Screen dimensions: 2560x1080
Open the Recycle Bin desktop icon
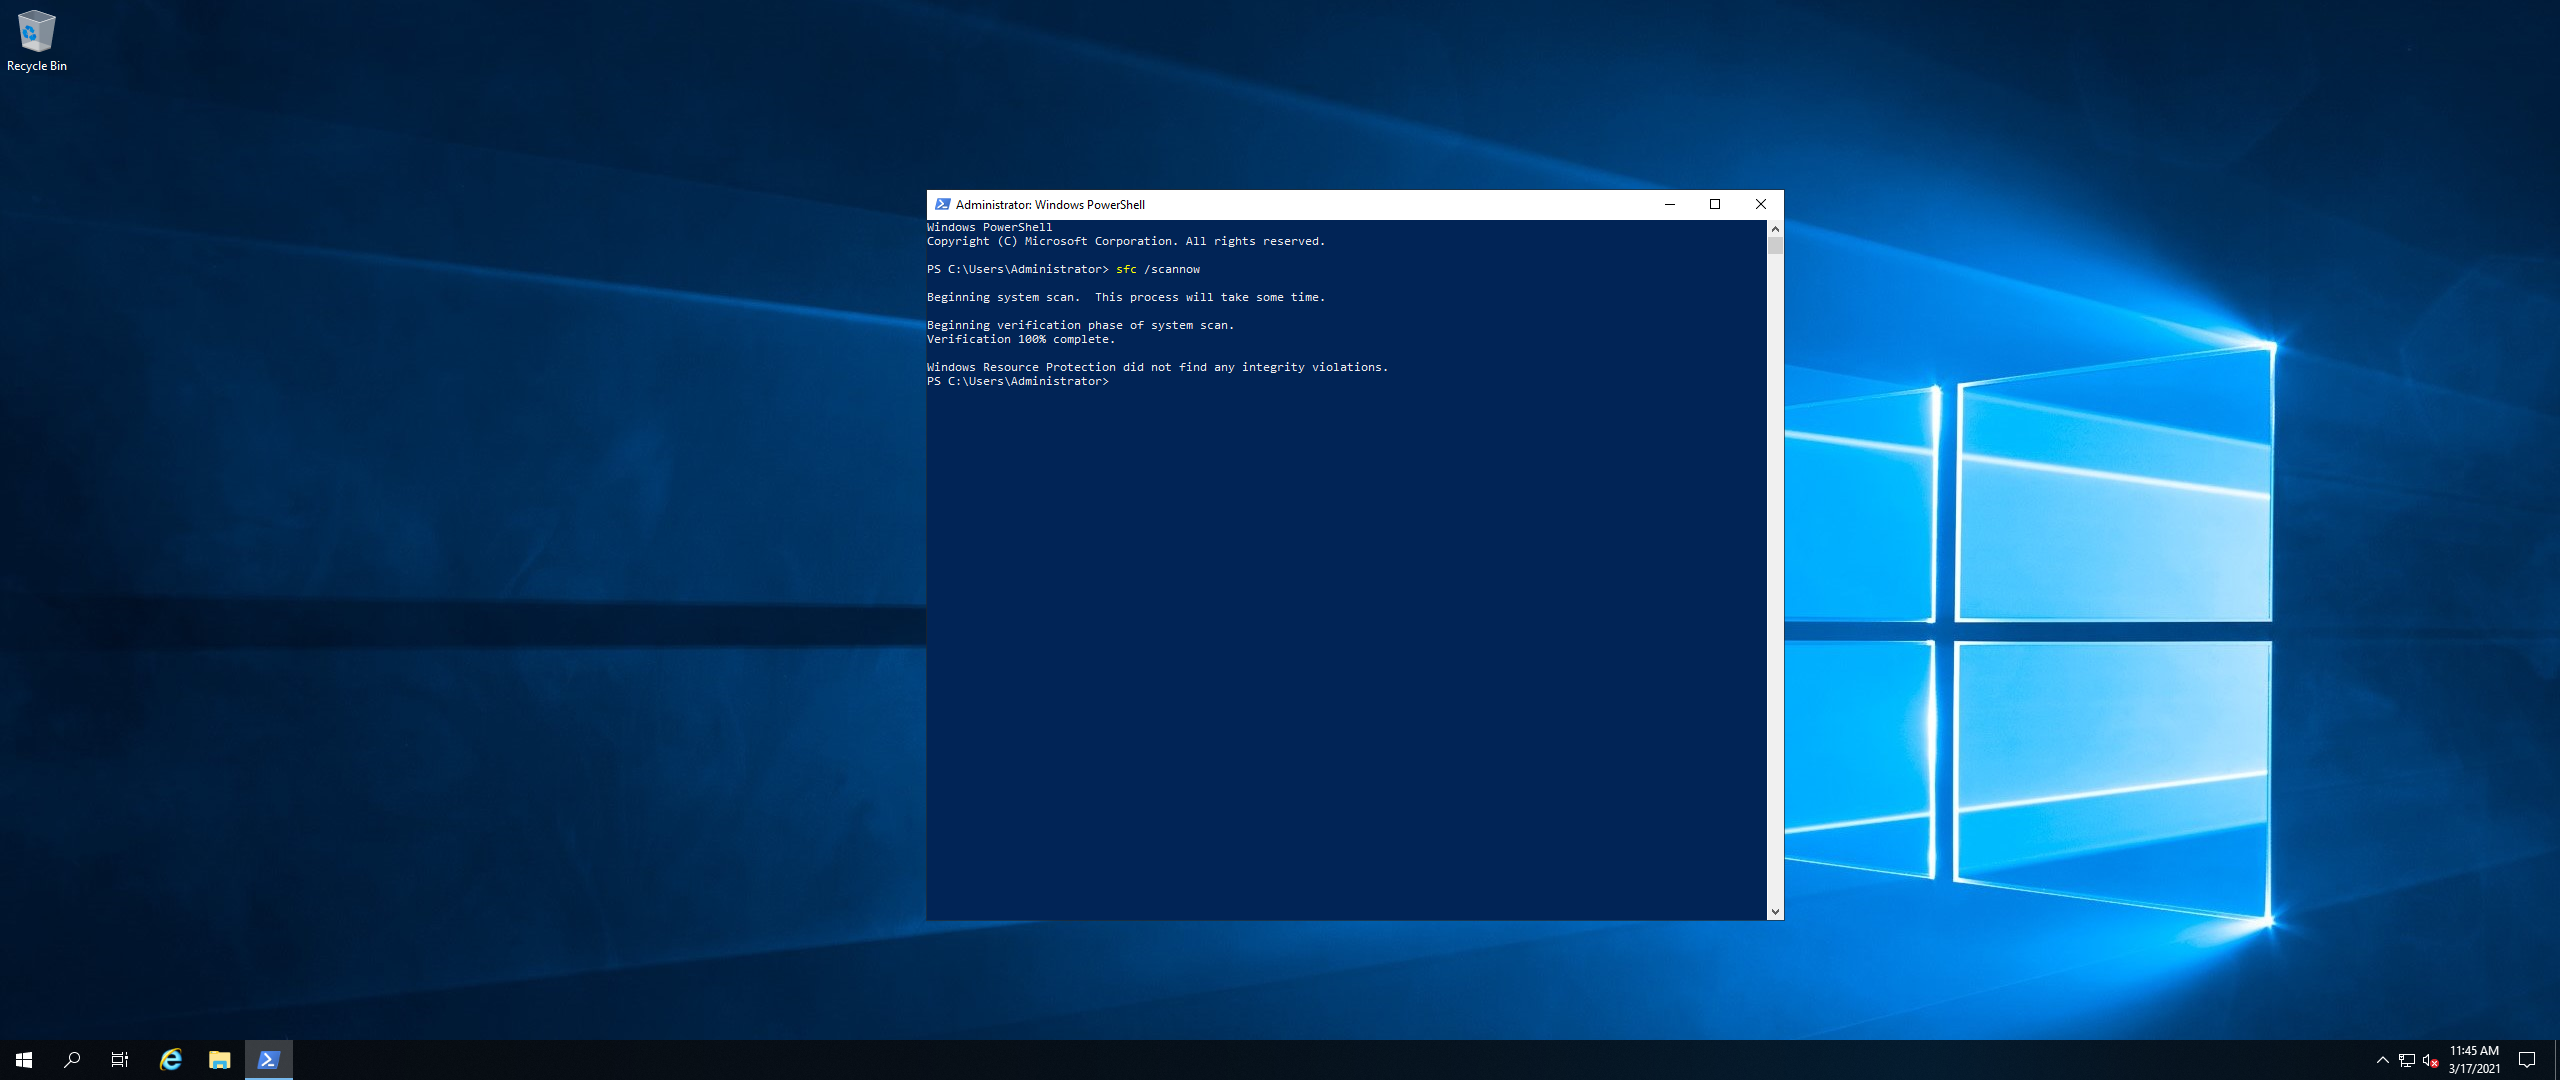click(x=36, y=41)
